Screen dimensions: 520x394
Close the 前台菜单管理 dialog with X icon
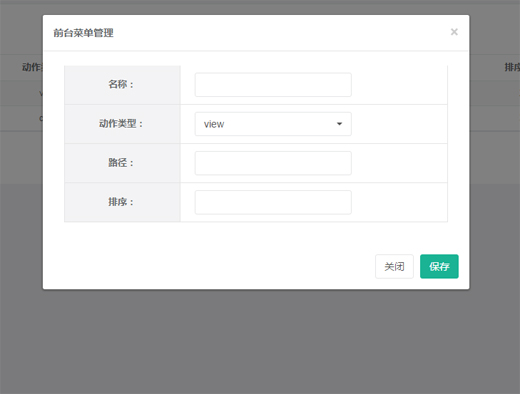(x=454, y=32)
